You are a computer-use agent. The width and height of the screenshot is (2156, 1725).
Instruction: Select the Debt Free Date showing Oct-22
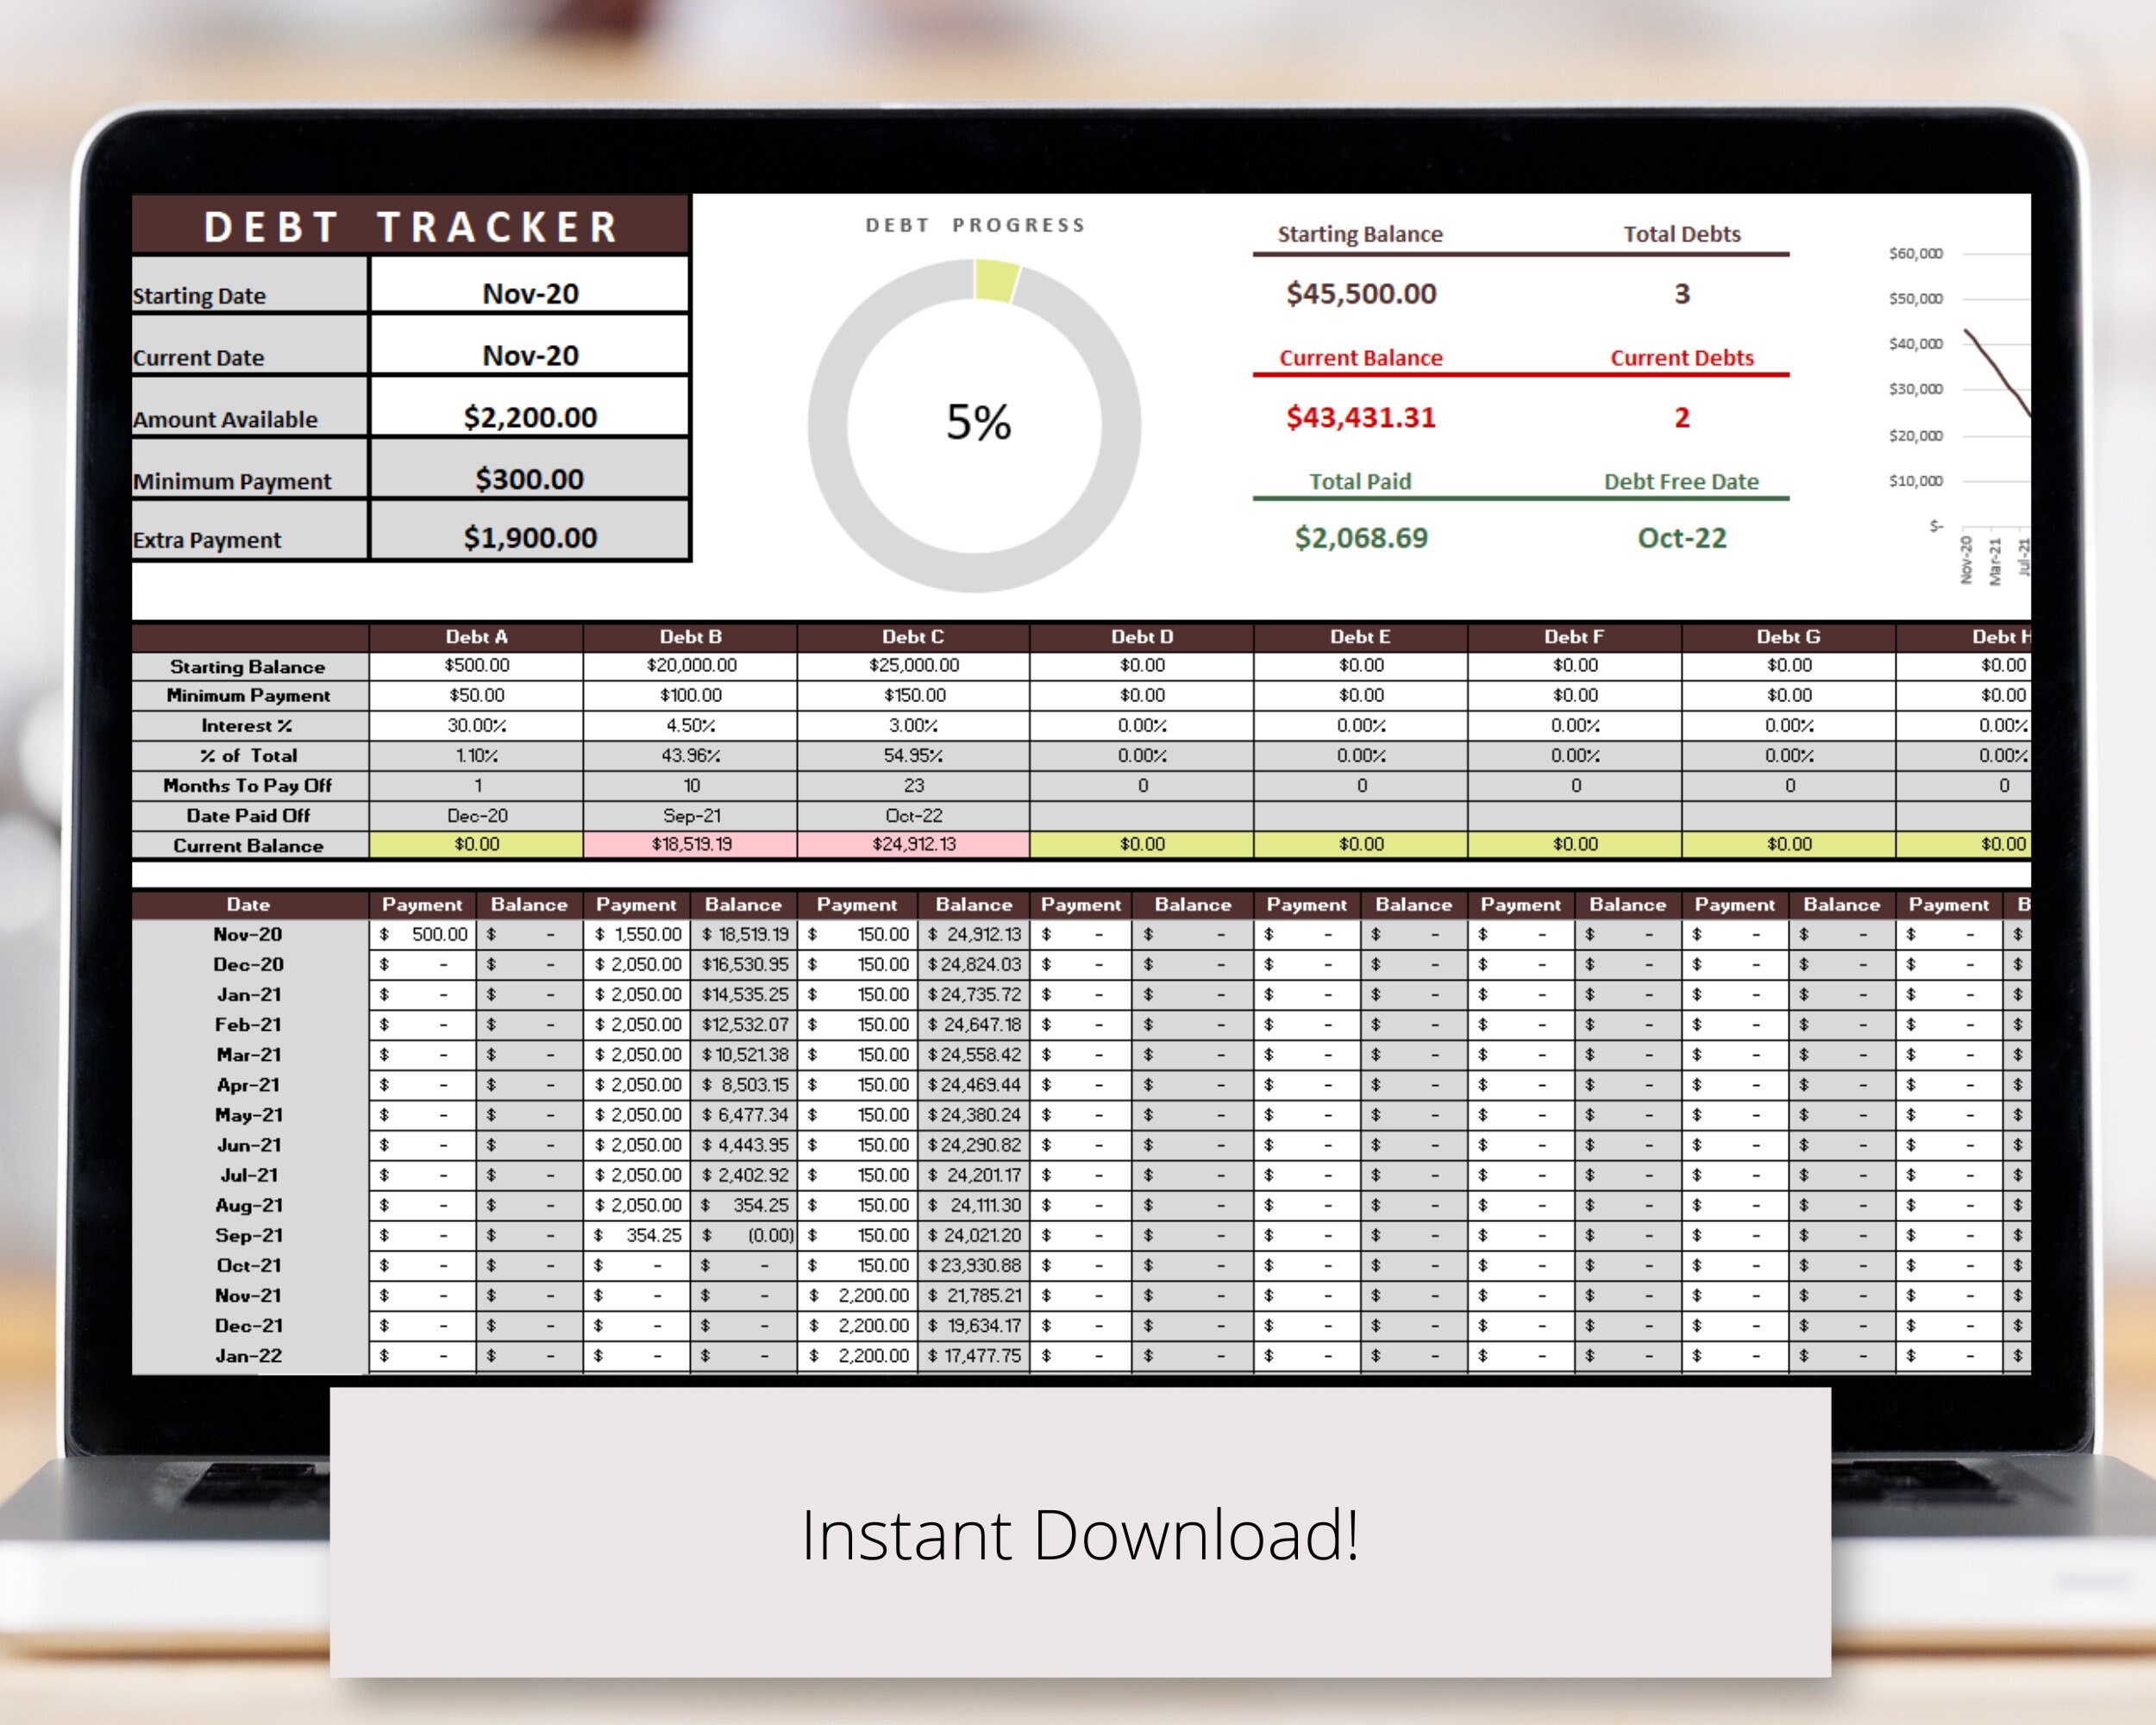click(1682, 538)
